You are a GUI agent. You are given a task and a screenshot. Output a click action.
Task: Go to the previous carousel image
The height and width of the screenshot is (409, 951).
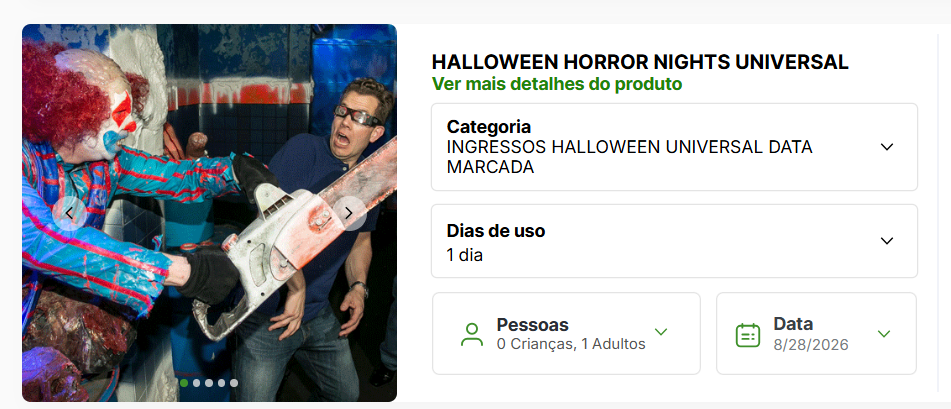(x=69, y=213)
